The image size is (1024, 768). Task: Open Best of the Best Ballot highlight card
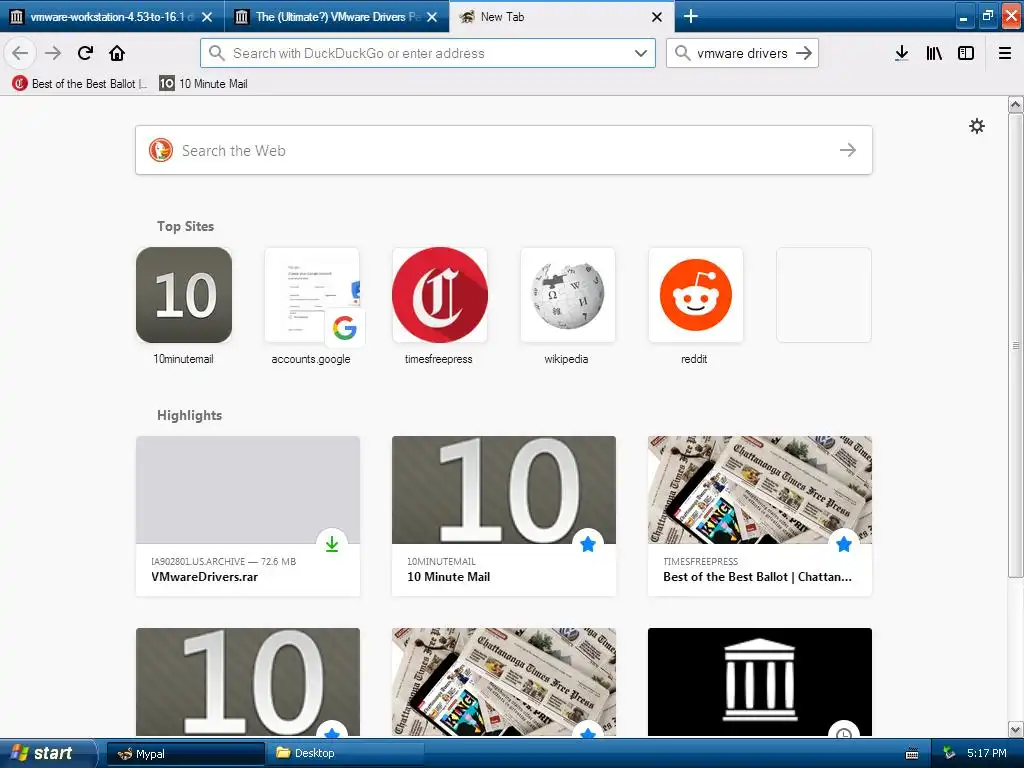[x=760, y=516]
